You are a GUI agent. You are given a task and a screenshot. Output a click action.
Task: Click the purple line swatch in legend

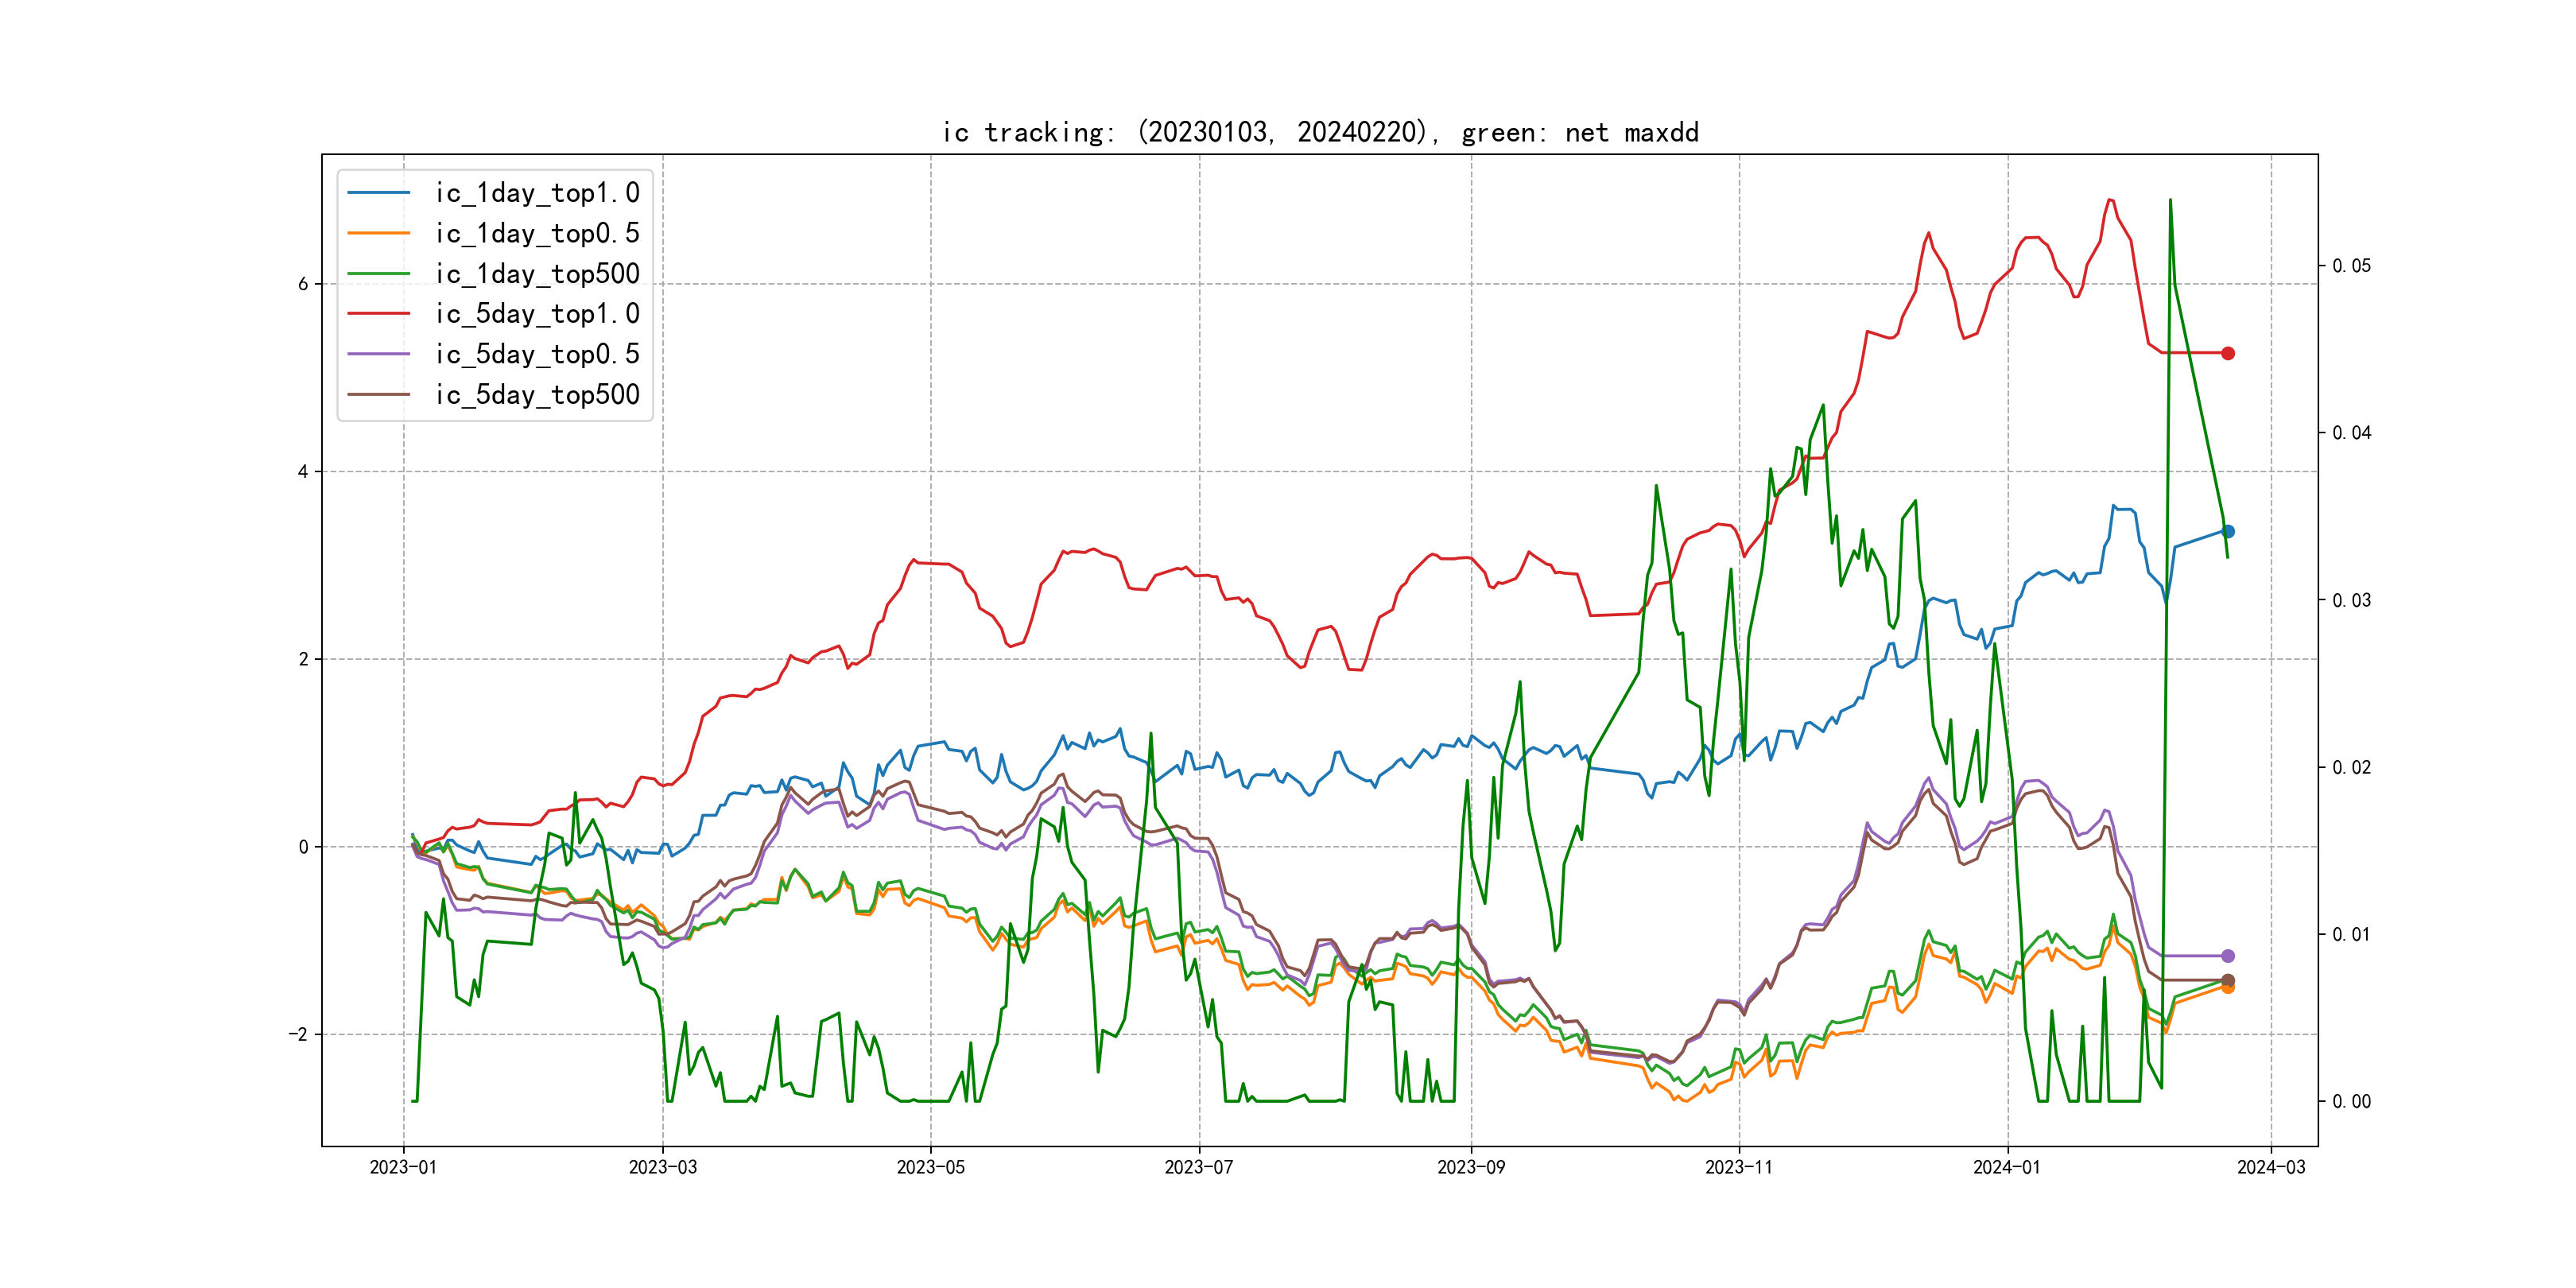(x=378, y=354)
